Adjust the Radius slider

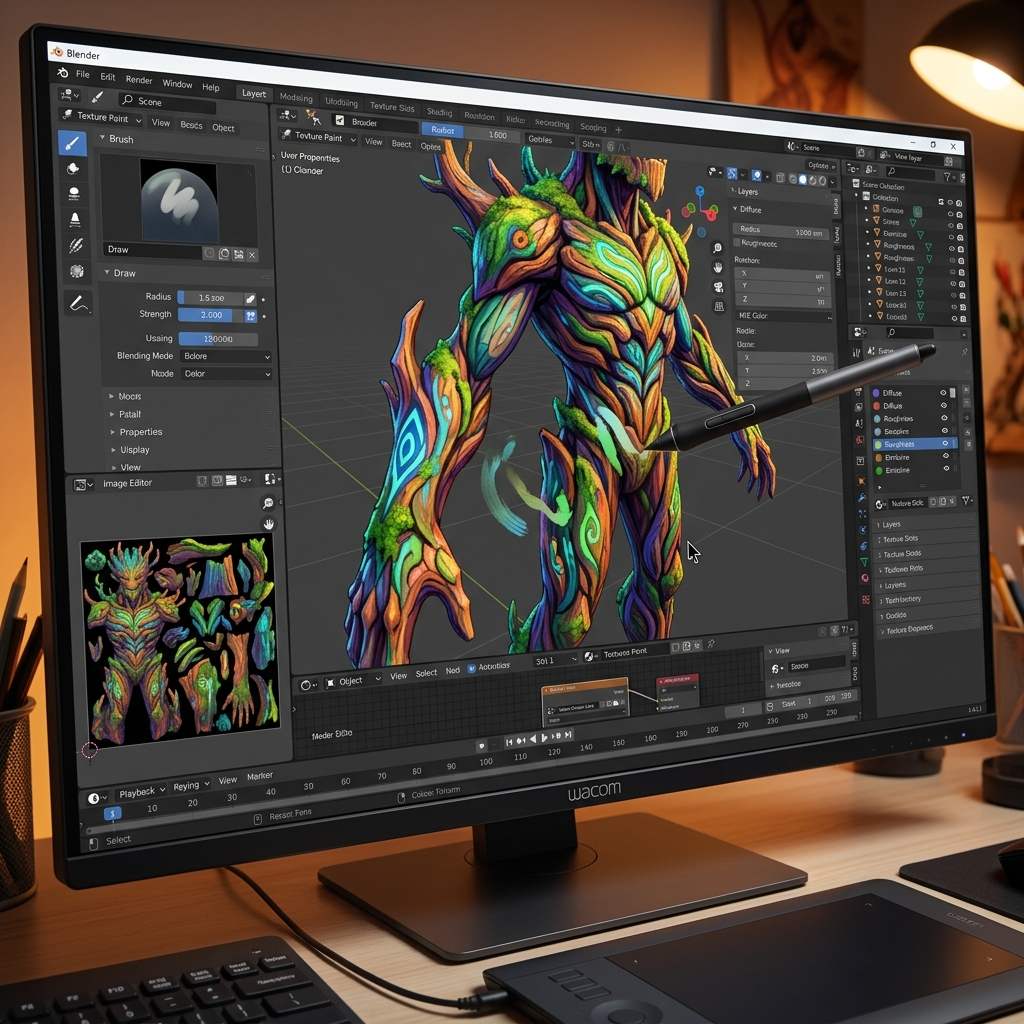tap(212, 298)
